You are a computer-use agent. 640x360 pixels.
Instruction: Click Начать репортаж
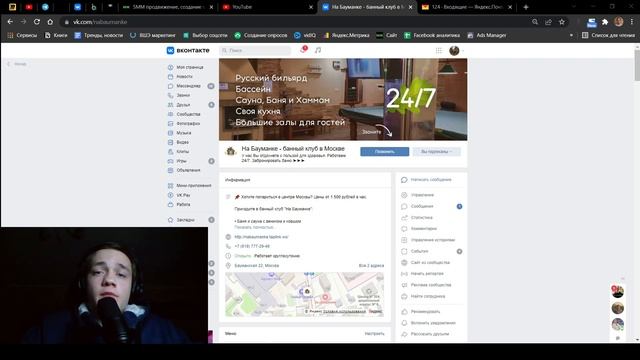click(x=422, y=273)
